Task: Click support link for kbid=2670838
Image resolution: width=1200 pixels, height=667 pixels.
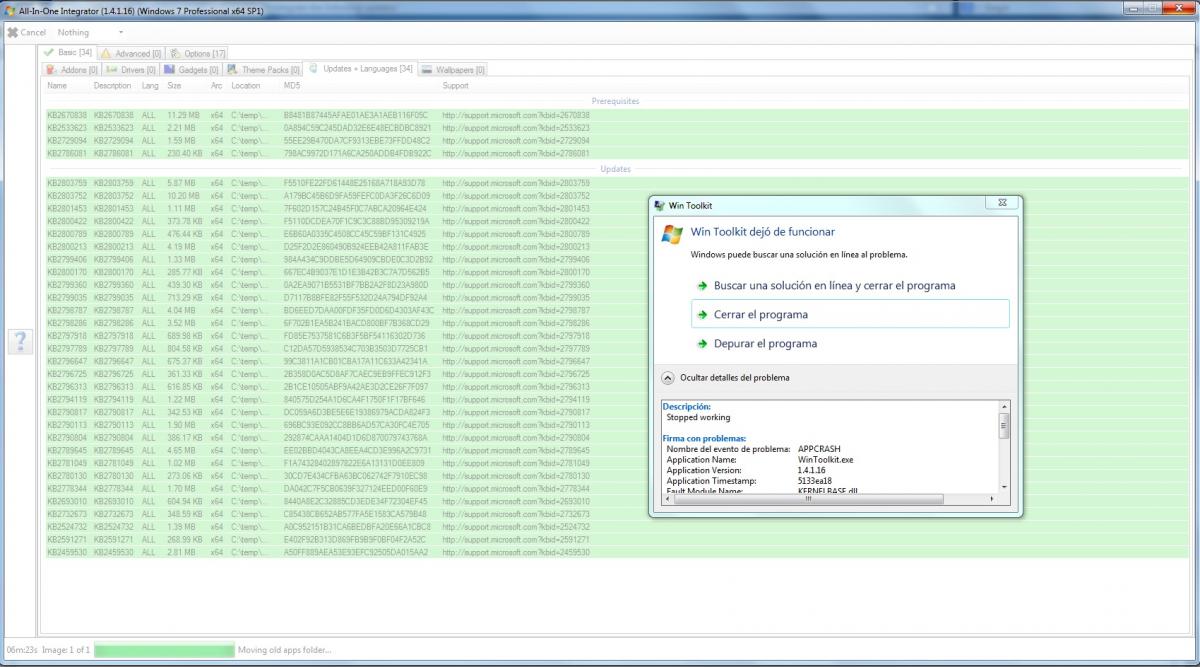Action: (x=516, y=115)
